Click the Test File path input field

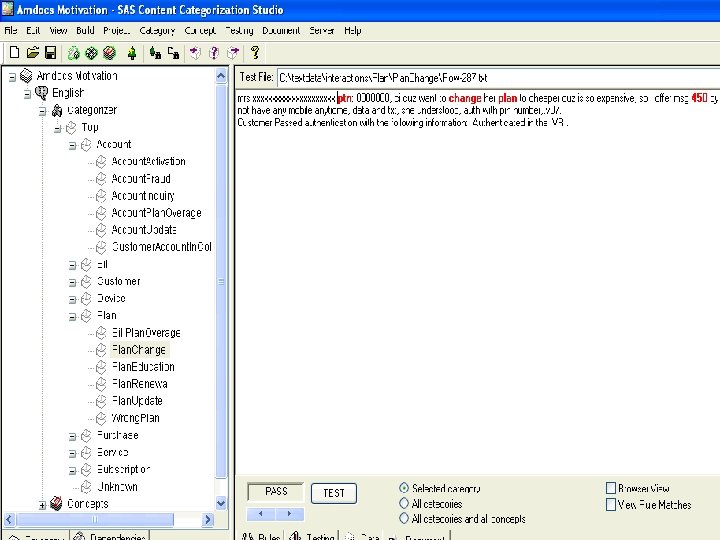pos(498,78)
